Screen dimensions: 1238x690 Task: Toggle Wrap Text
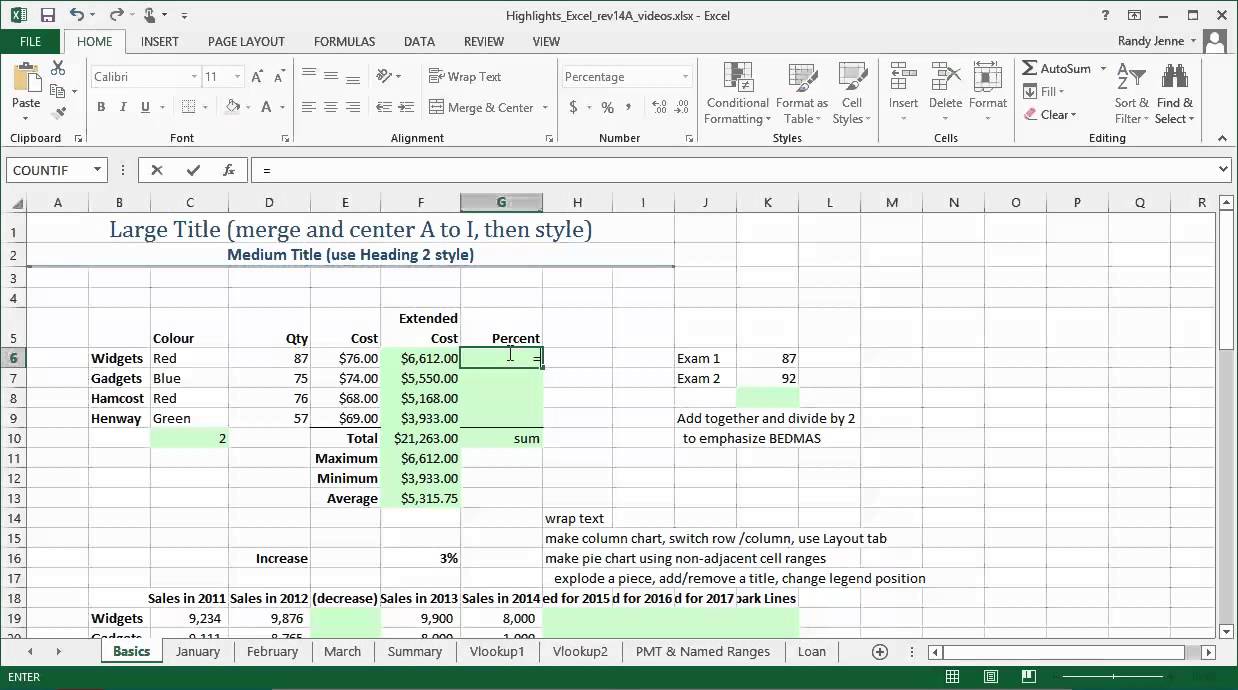pyautogui.click(x=466, y=76)
